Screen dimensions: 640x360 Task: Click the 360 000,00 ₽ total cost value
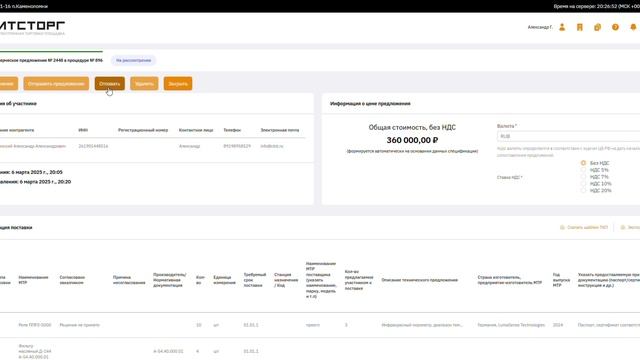pyautogui.click(x=412, y=140)
